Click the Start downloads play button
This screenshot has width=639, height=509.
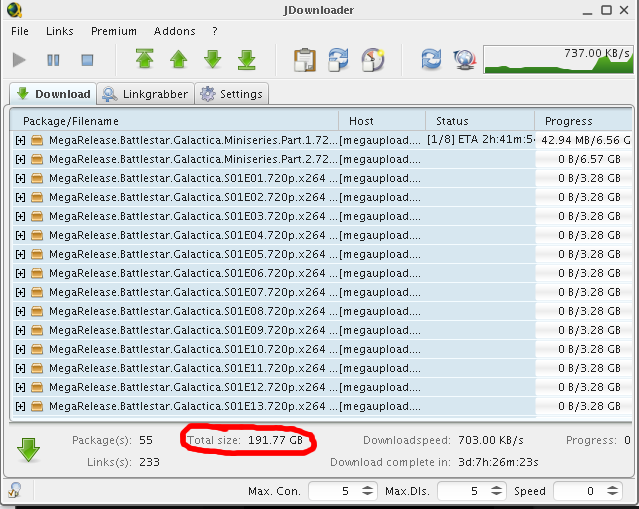pyautogui.click(x=19, y=60)
